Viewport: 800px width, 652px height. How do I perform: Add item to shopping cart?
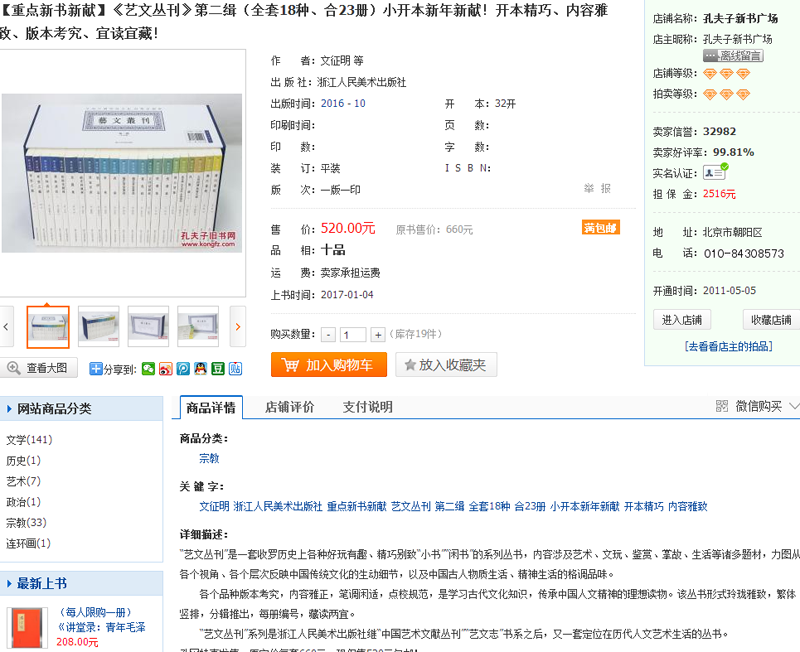point(329,365)
